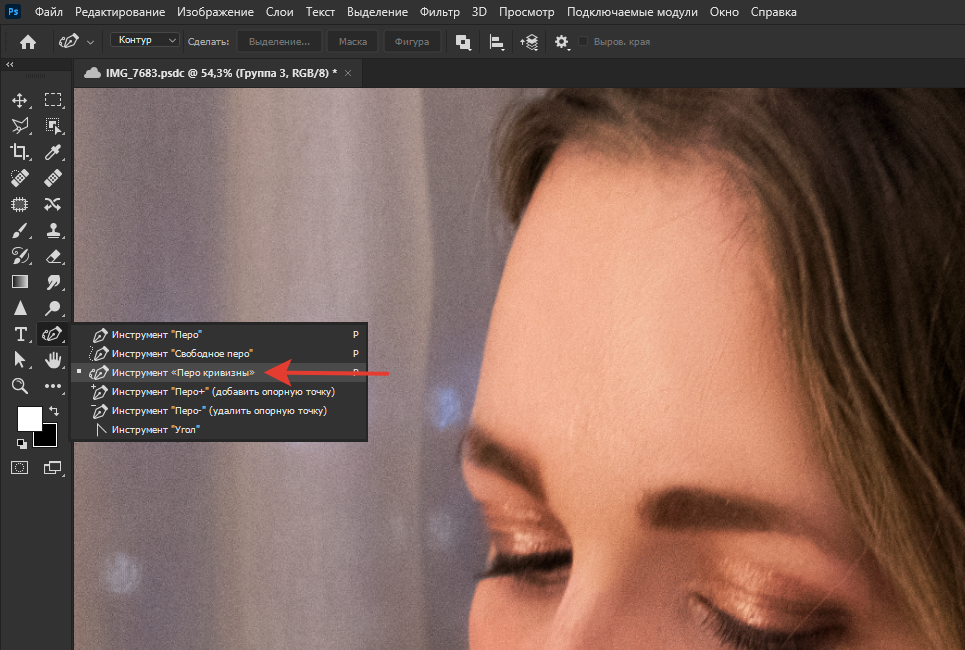Select the Zoom magnifier tool

pos(20,386)
